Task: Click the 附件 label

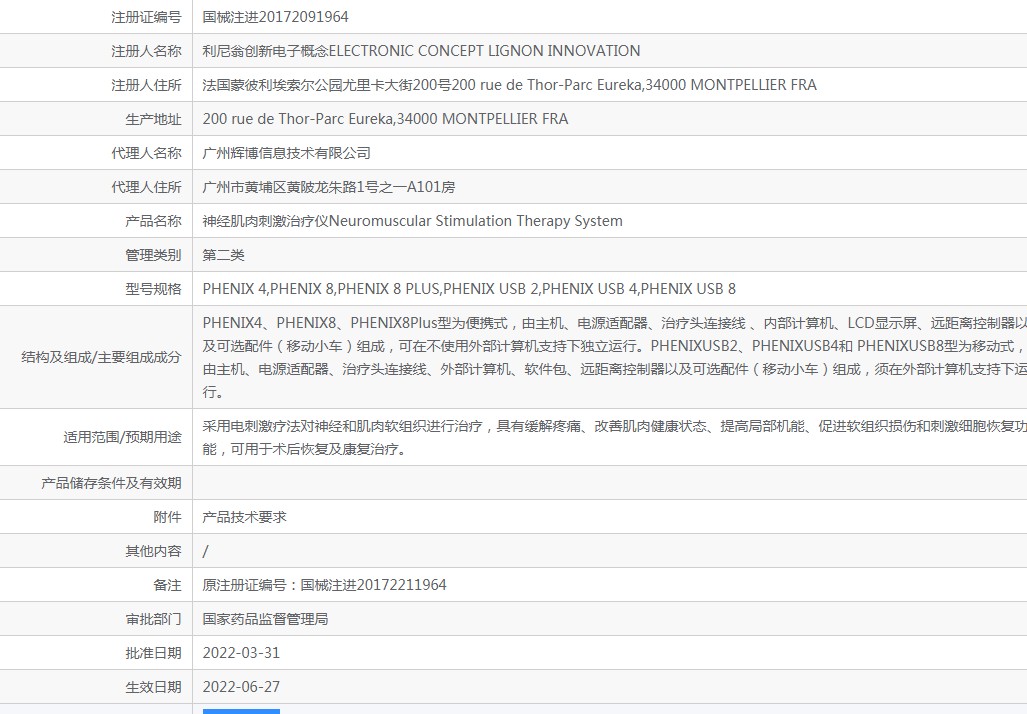Action: click(x=167, y=517)
